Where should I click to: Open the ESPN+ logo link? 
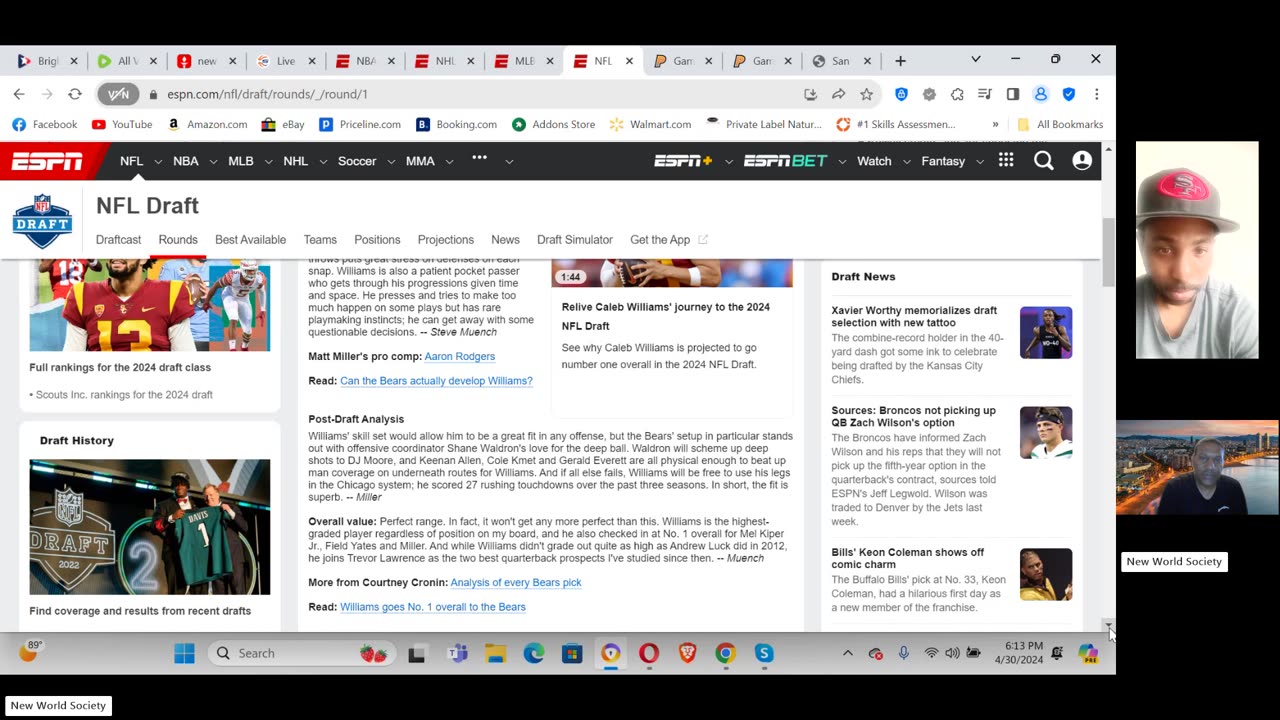(x=684, y=161)
